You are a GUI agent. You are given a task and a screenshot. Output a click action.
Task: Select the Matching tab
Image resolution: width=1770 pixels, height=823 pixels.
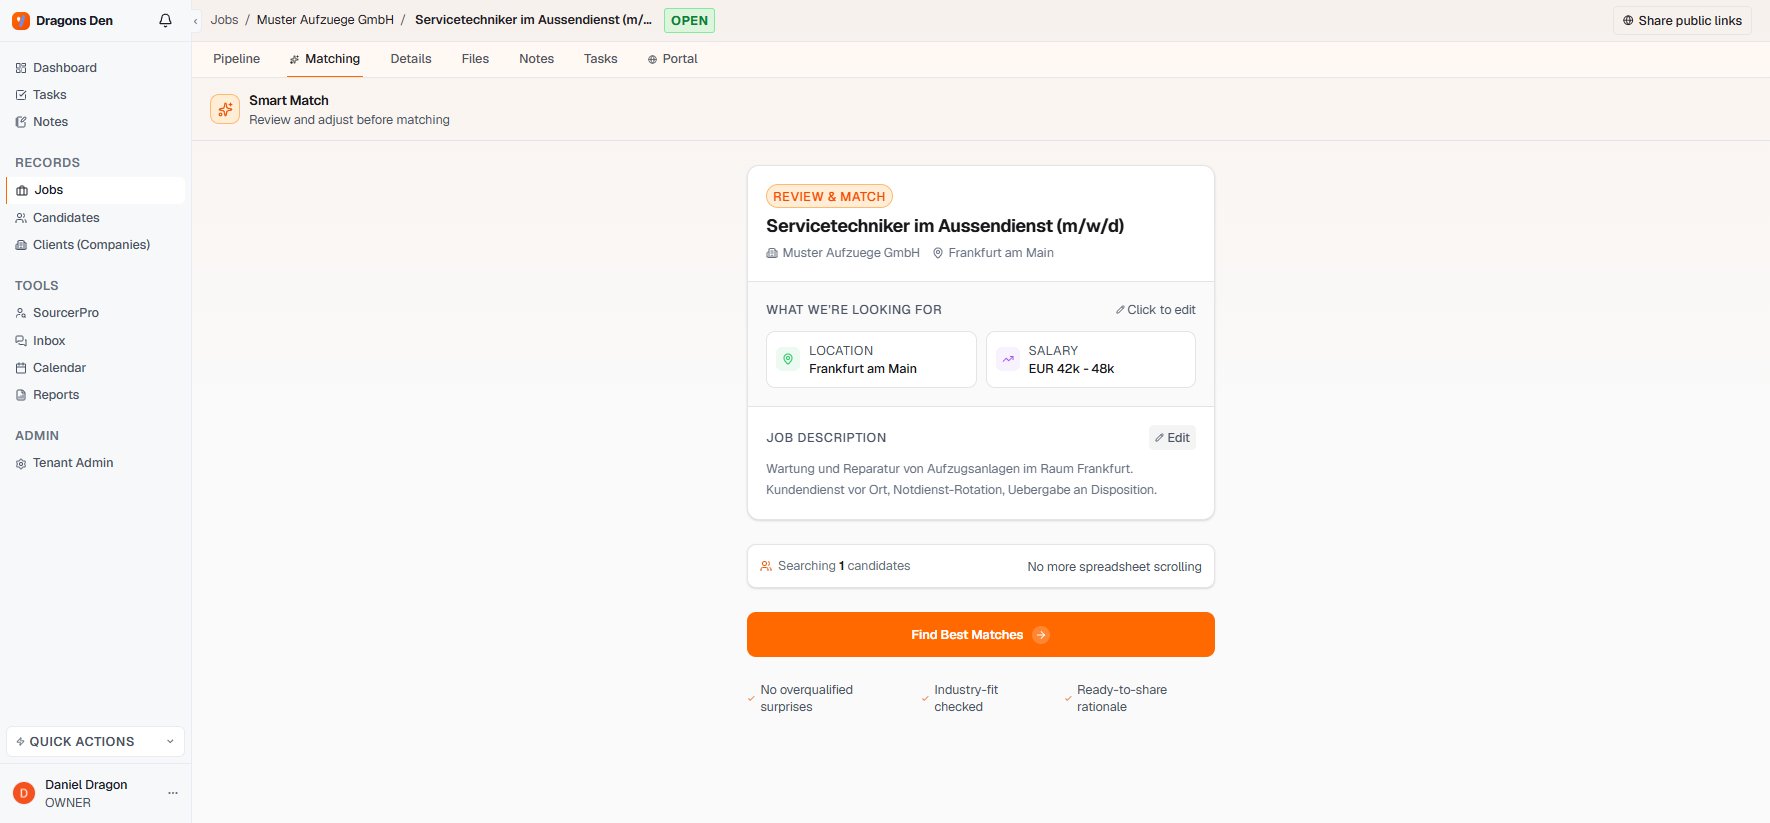click(x=325, y=59)
